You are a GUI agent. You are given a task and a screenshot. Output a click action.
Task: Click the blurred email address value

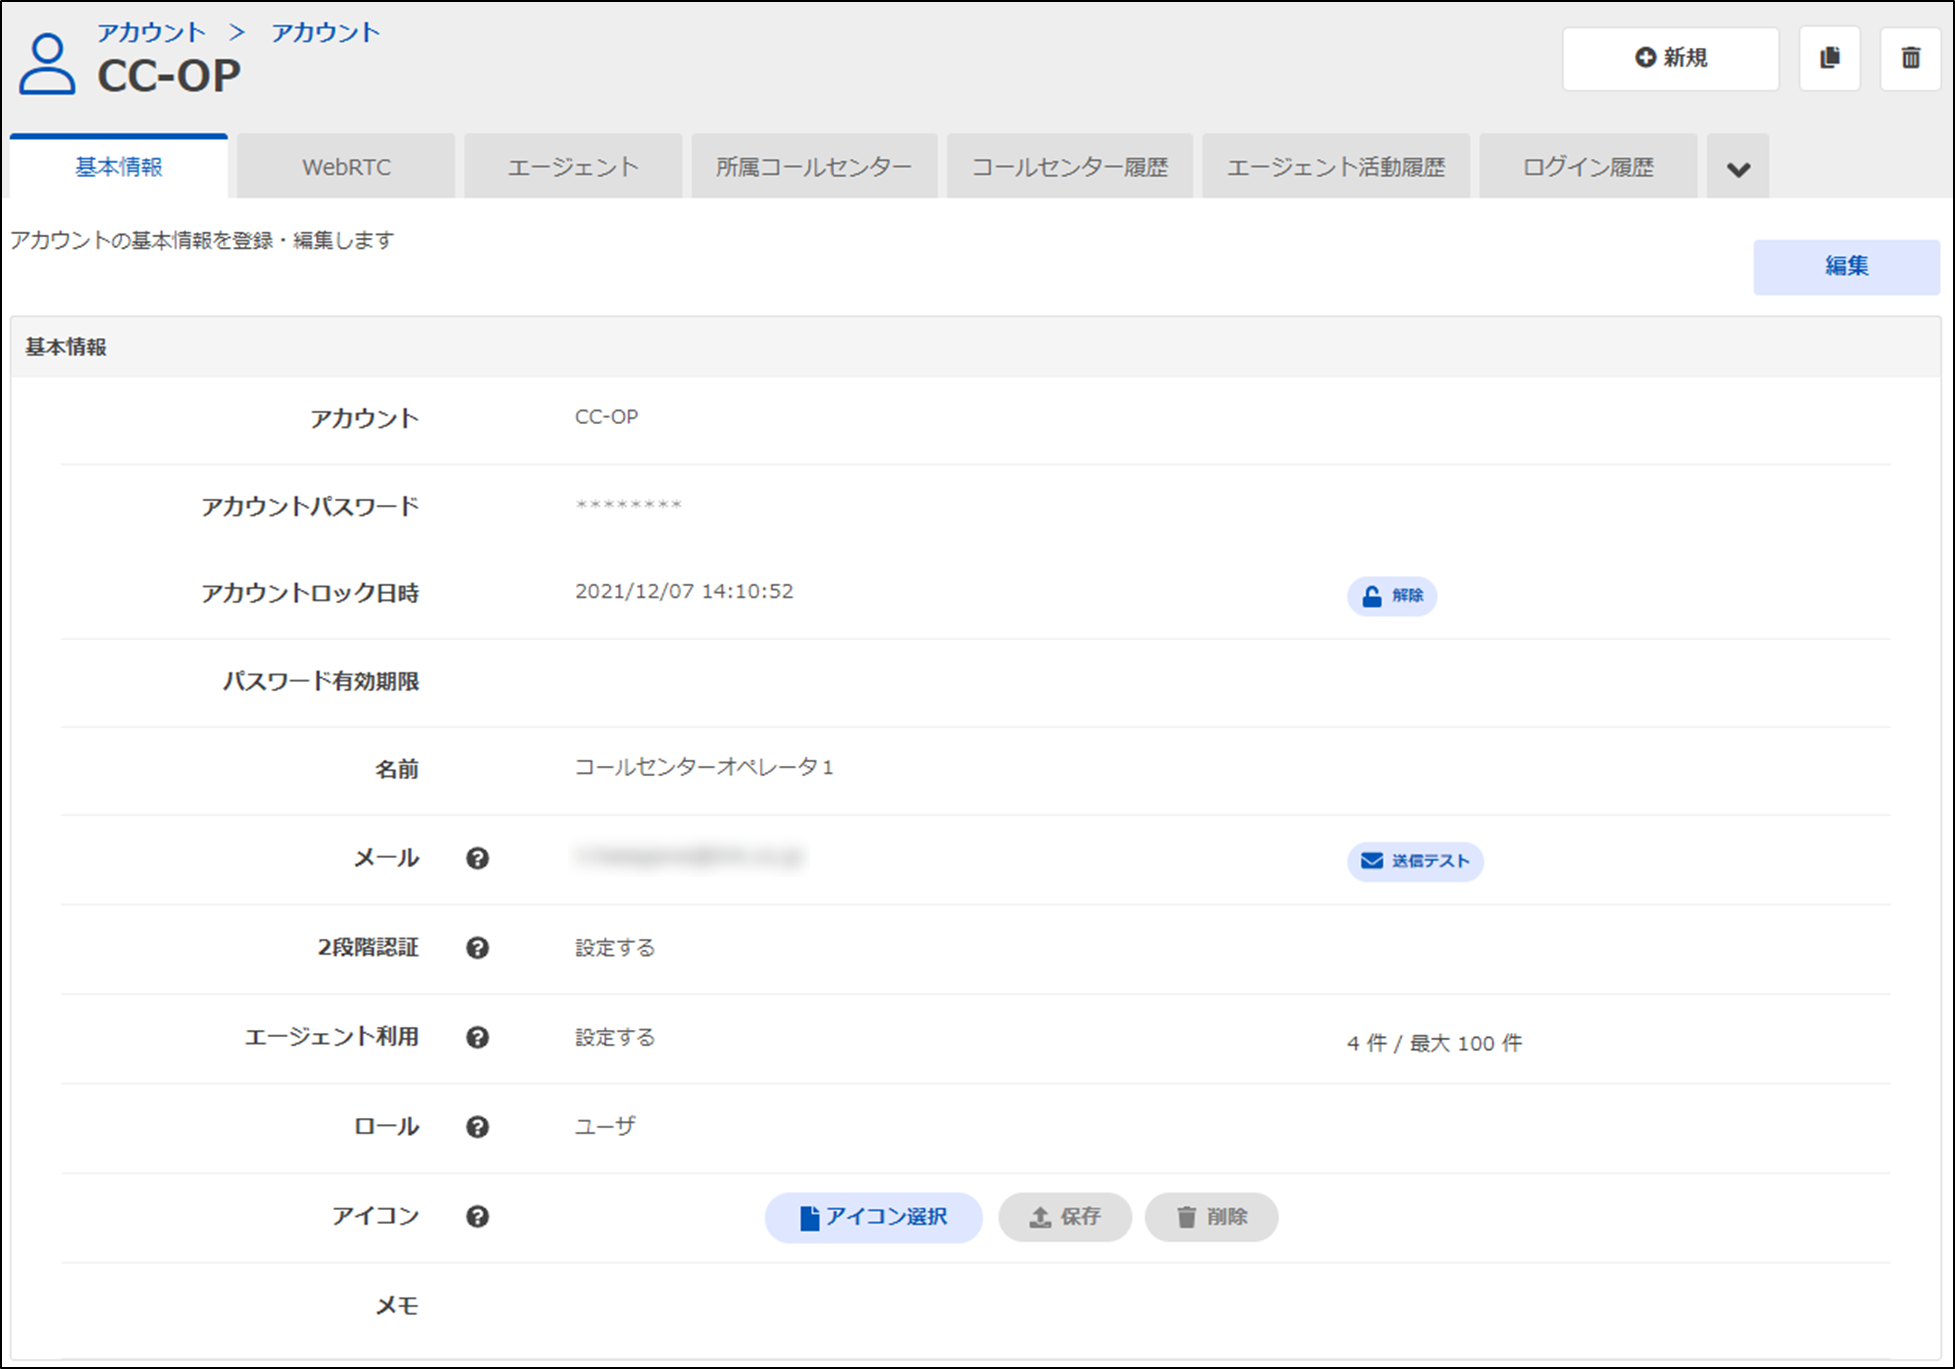tap(690, 856)
